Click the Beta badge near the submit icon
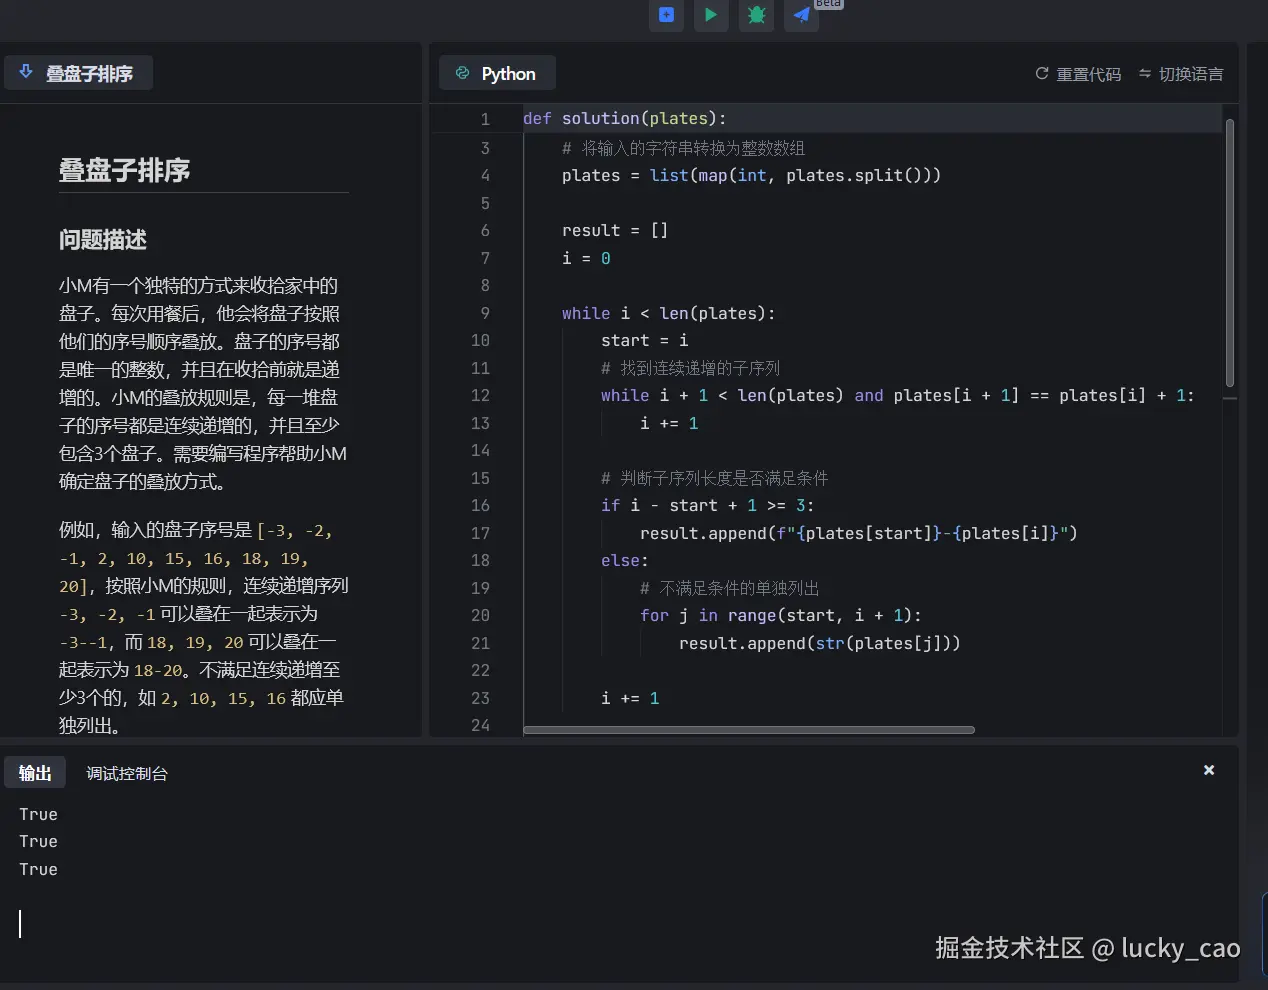1268x990 pixels. pos(828,4)
